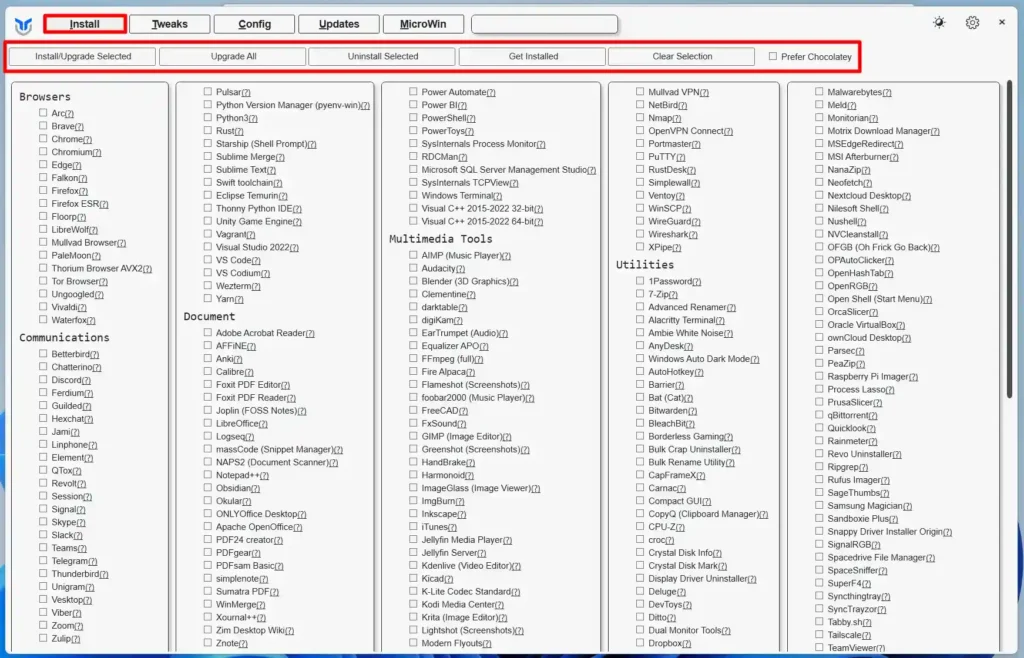Check the CPU-Z checkbox

pyautogui.click(x=640, y=526)
